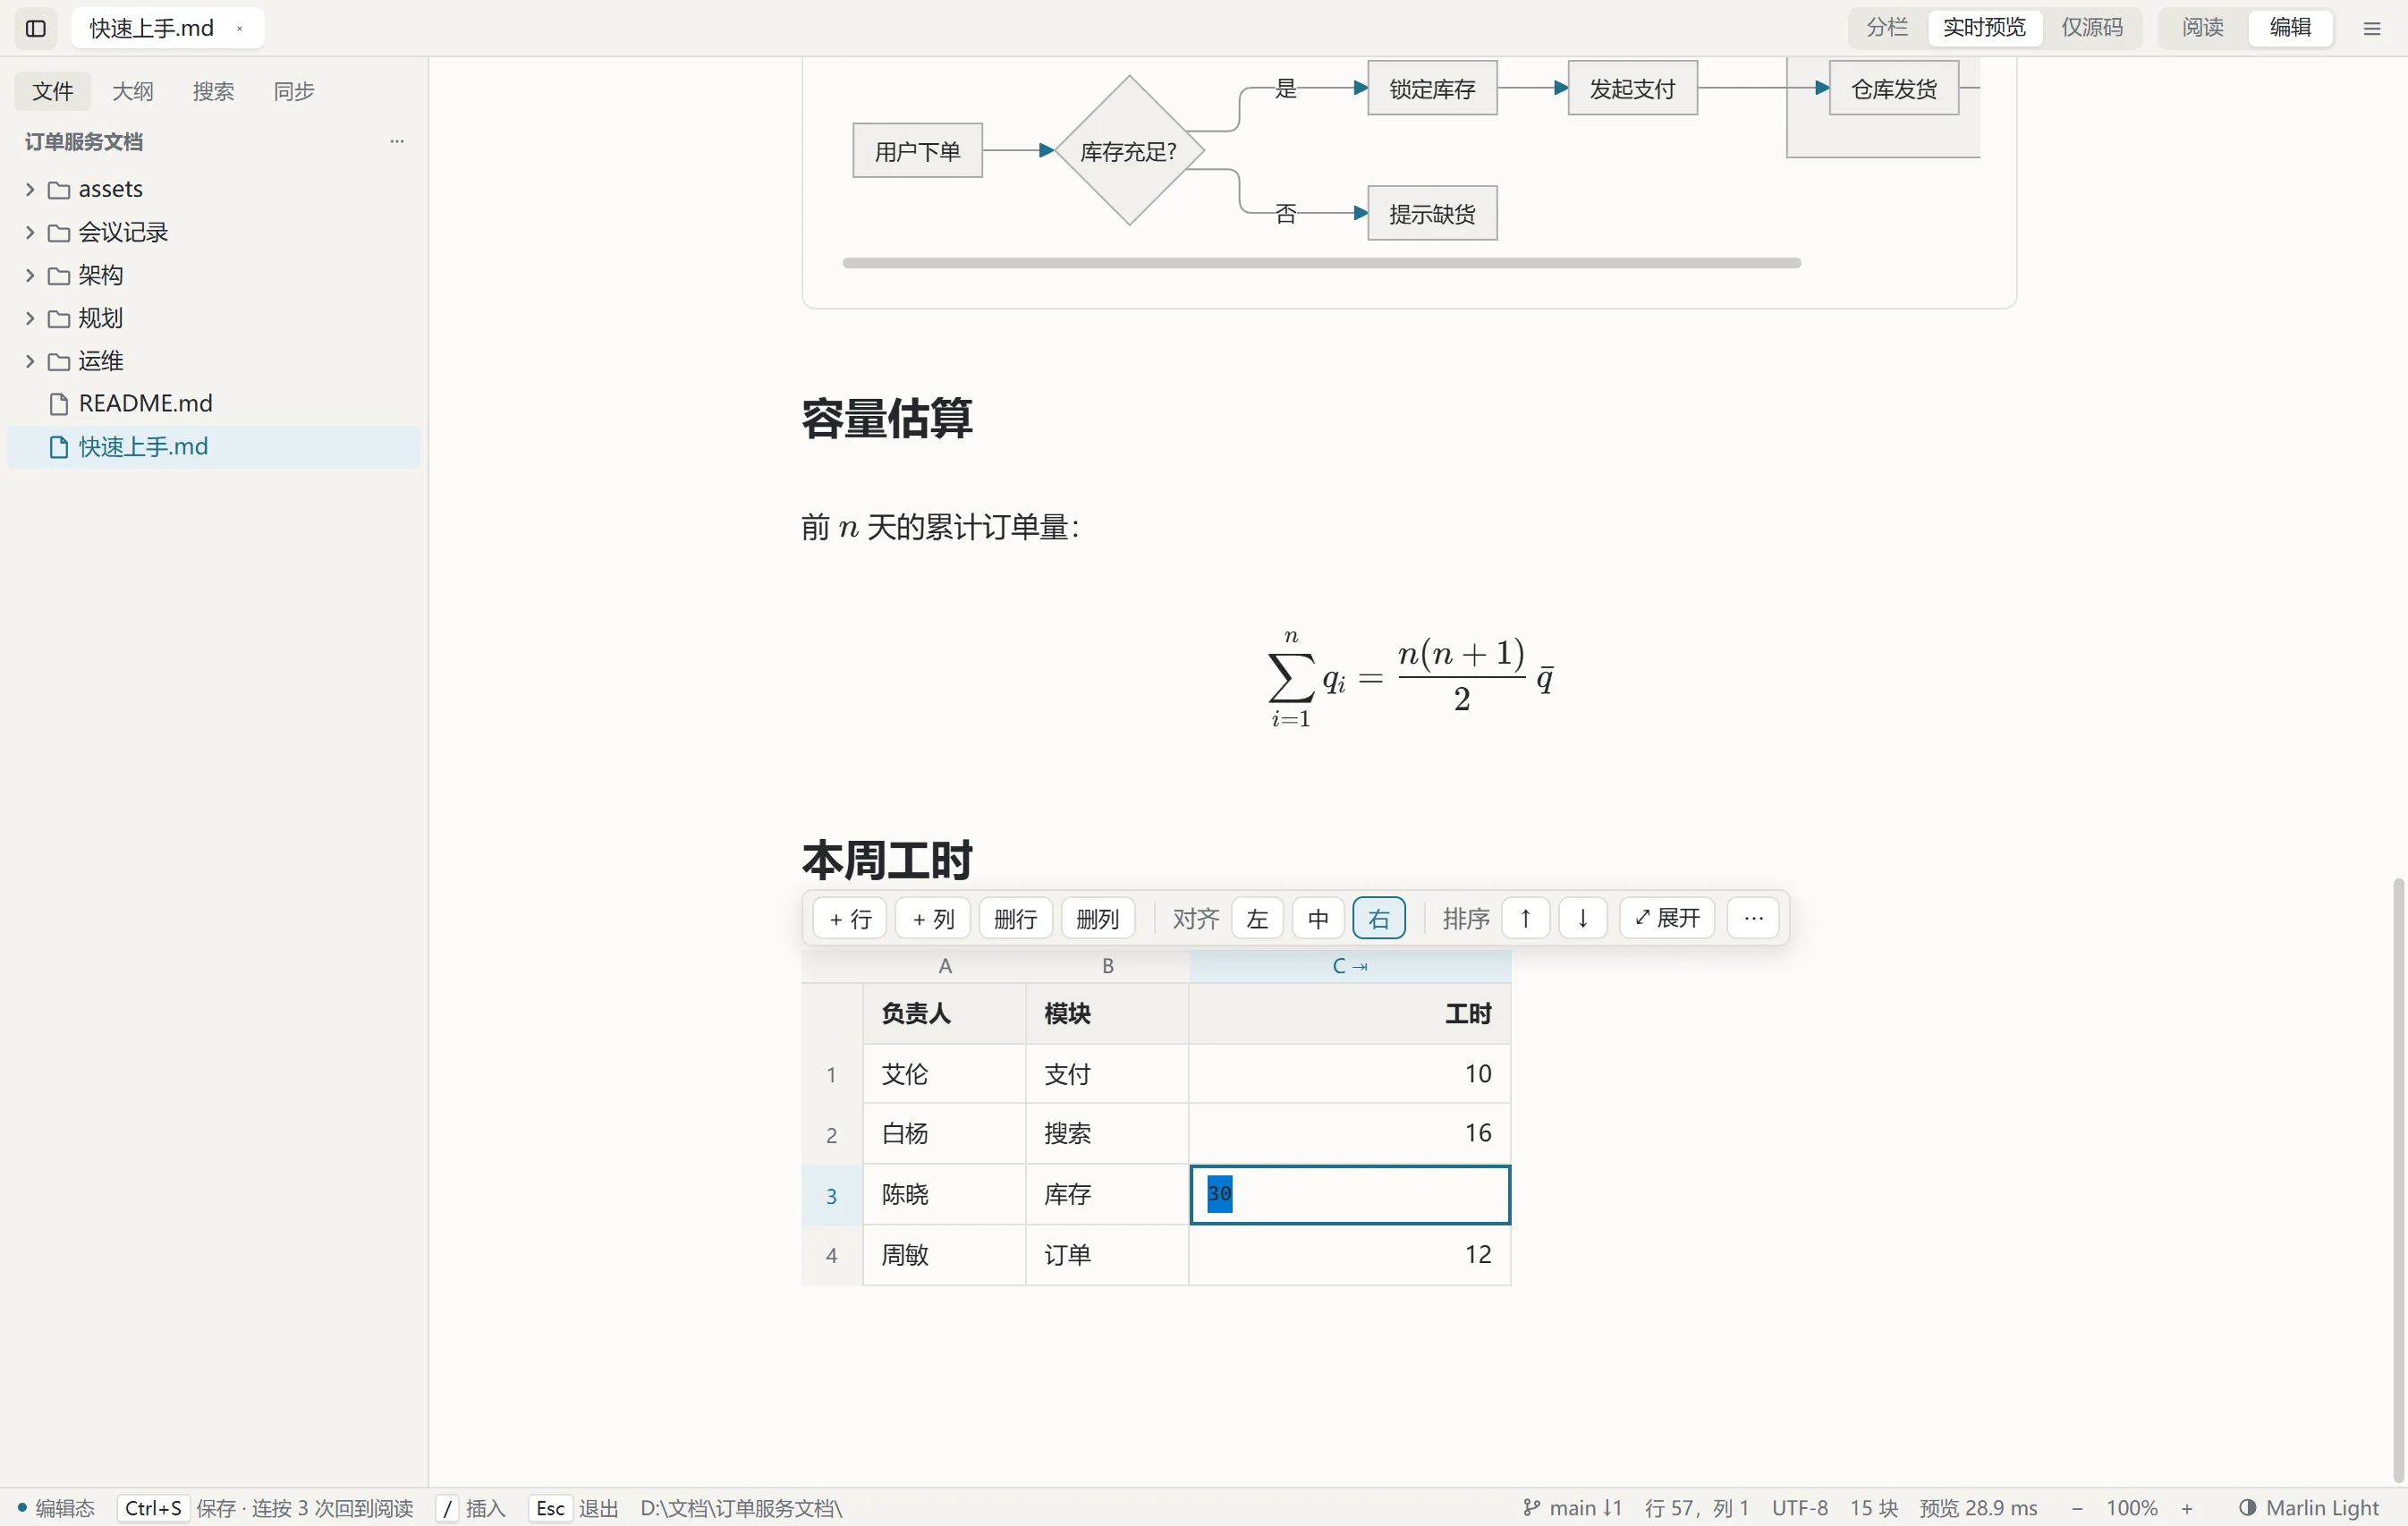
Task: Switch to 仅源码 source-only mode
Action: 2092,27
